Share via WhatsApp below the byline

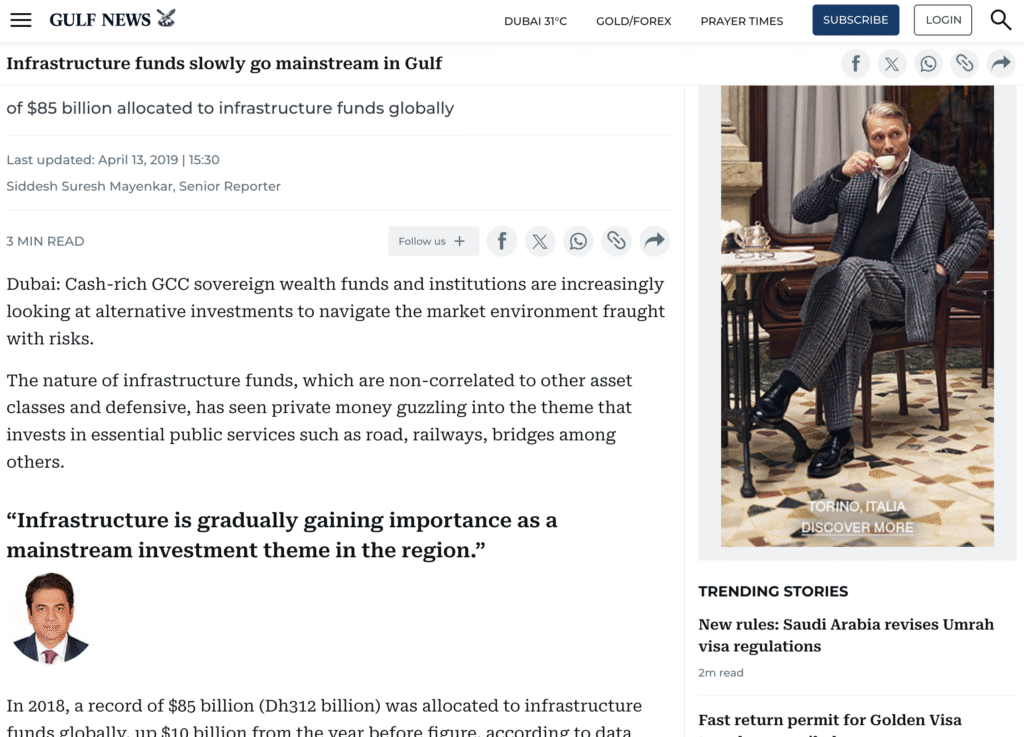[x=578, y=241]
